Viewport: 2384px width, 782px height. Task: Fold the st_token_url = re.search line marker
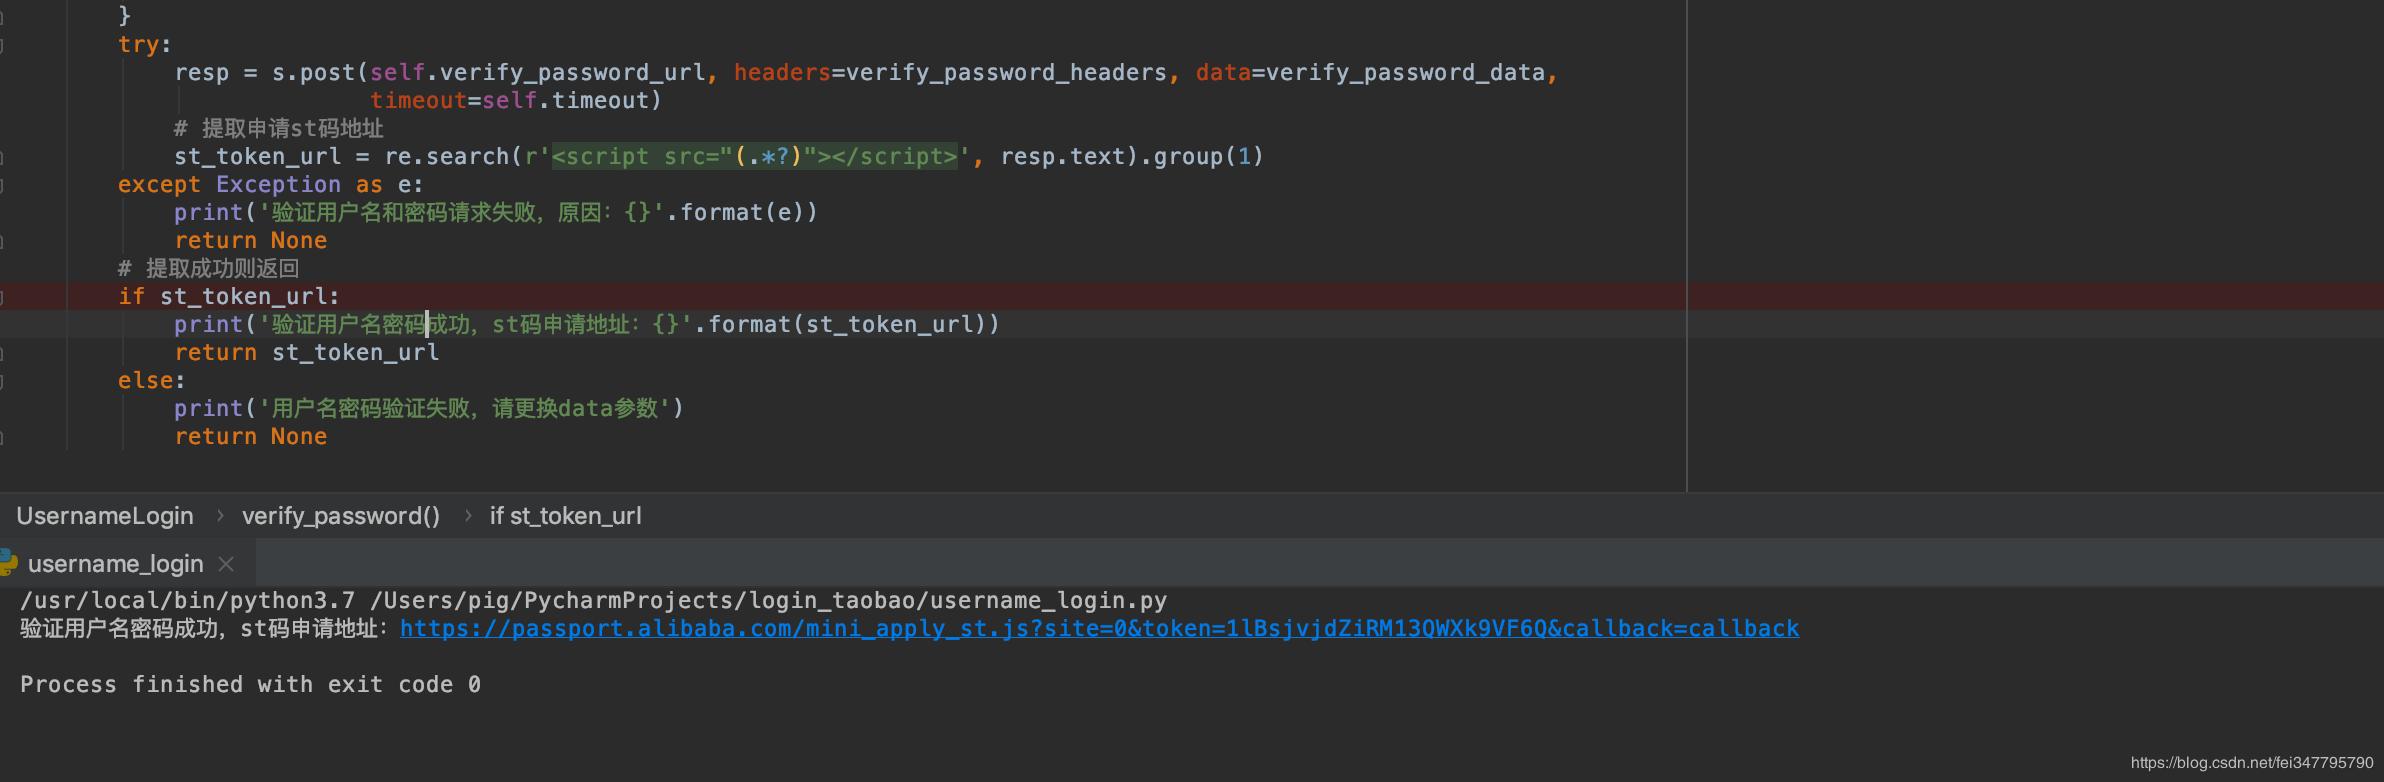2,157
